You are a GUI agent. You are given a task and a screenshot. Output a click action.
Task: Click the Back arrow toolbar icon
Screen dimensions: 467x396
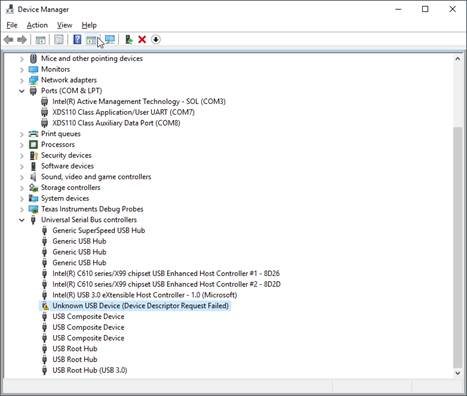pyautogui.click(x=9, y=40)
